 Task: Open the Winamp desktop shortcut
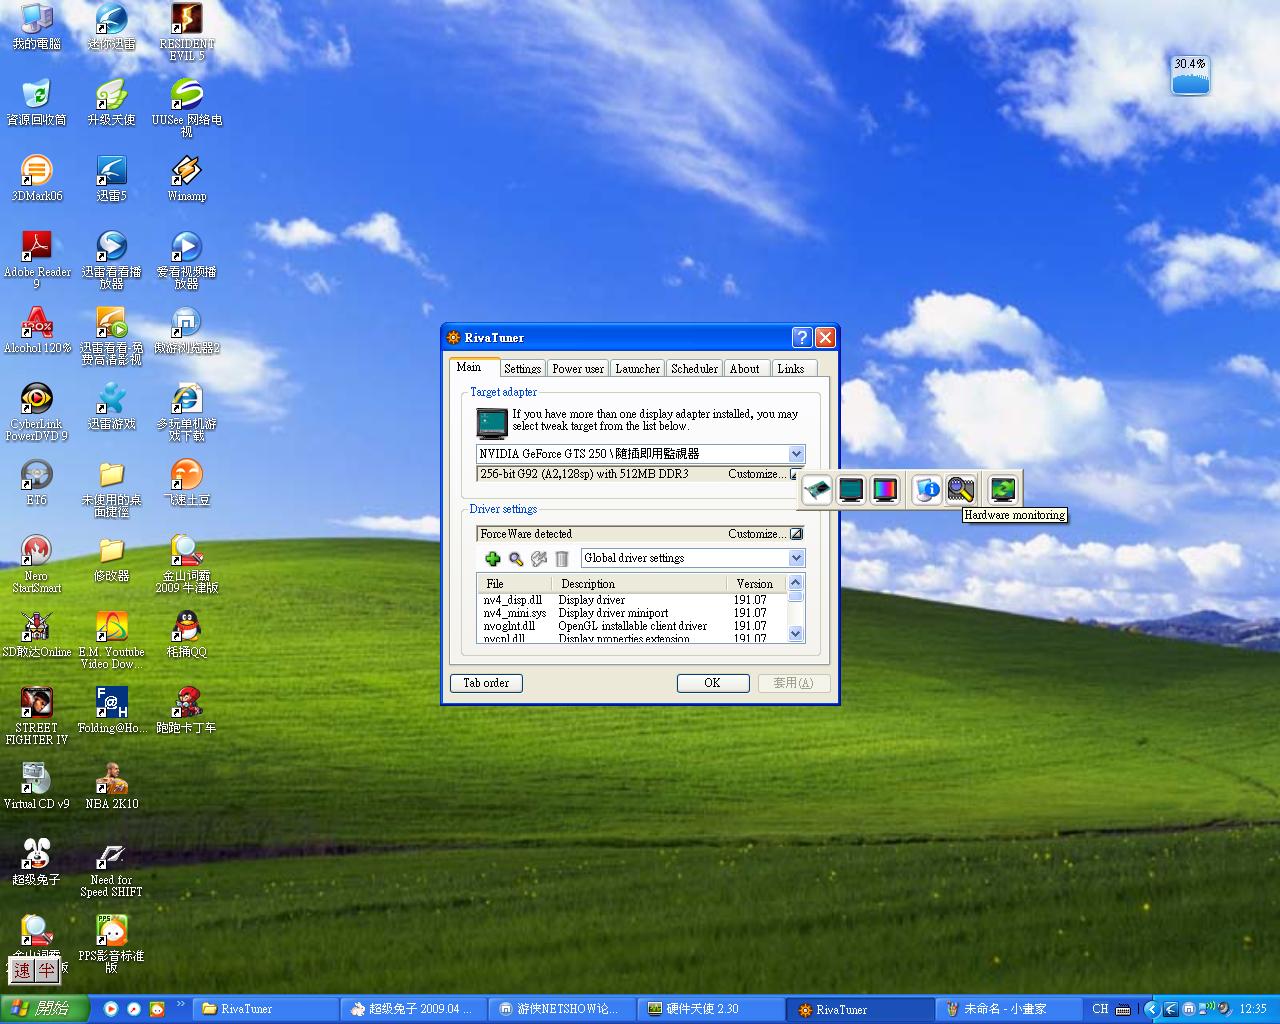(x=187, y=177)
